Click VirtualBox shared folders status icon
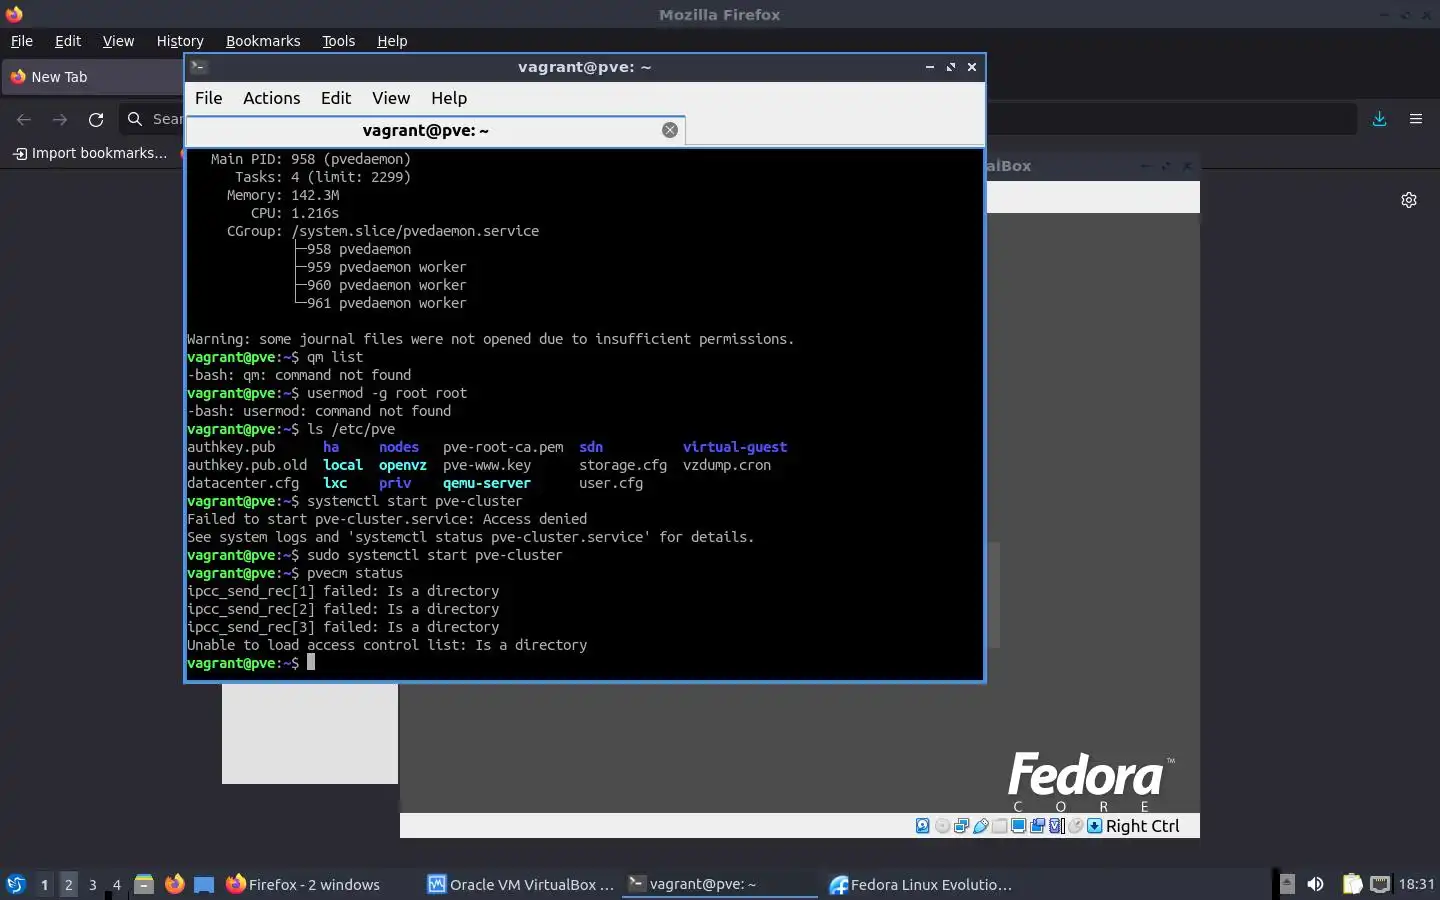The width and height of the screenshot is (1440, 900). (999, 826)
